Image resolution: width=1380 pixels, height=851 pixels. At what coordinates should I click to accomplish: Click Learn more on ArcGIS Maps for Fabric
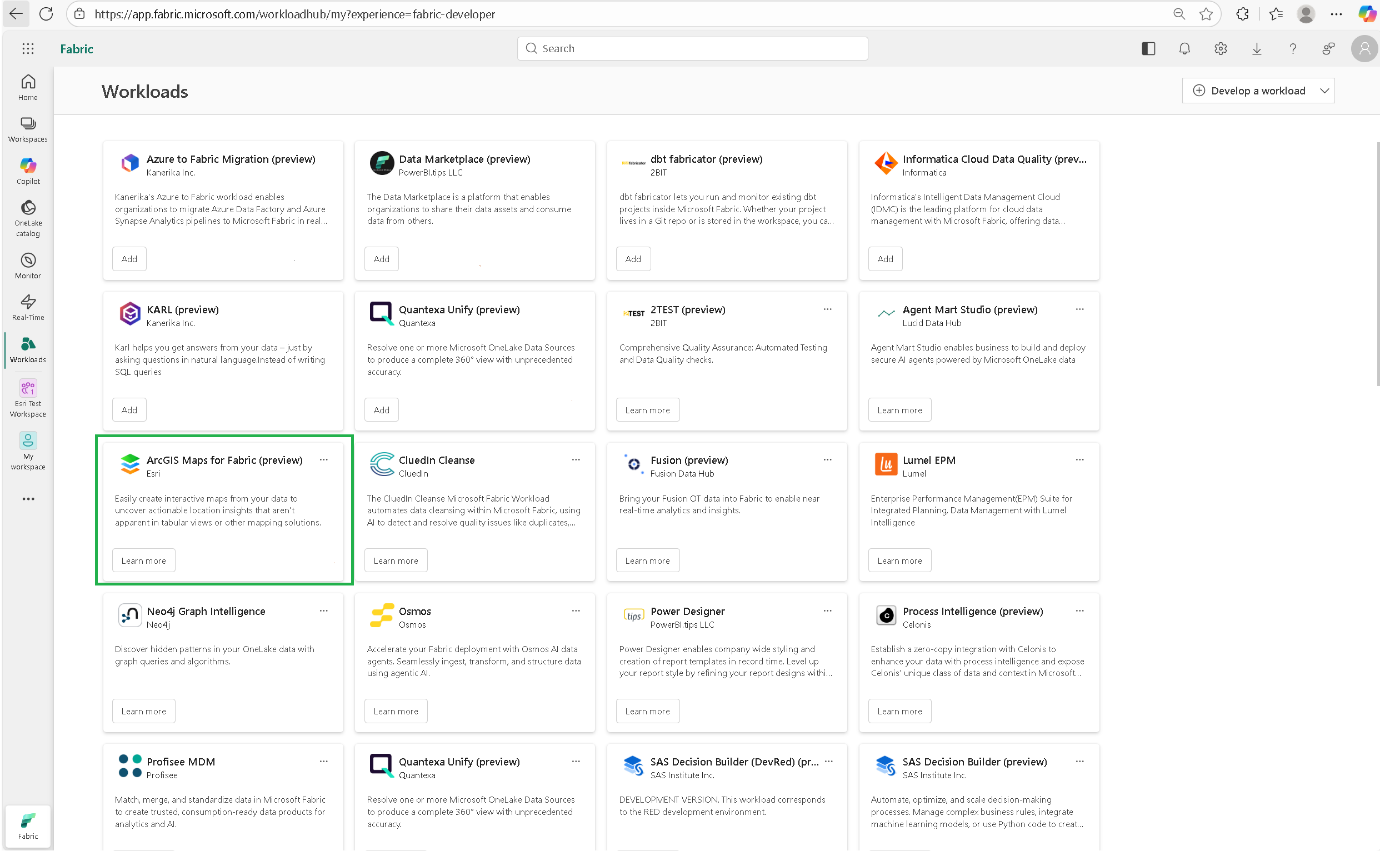[144, 560]
